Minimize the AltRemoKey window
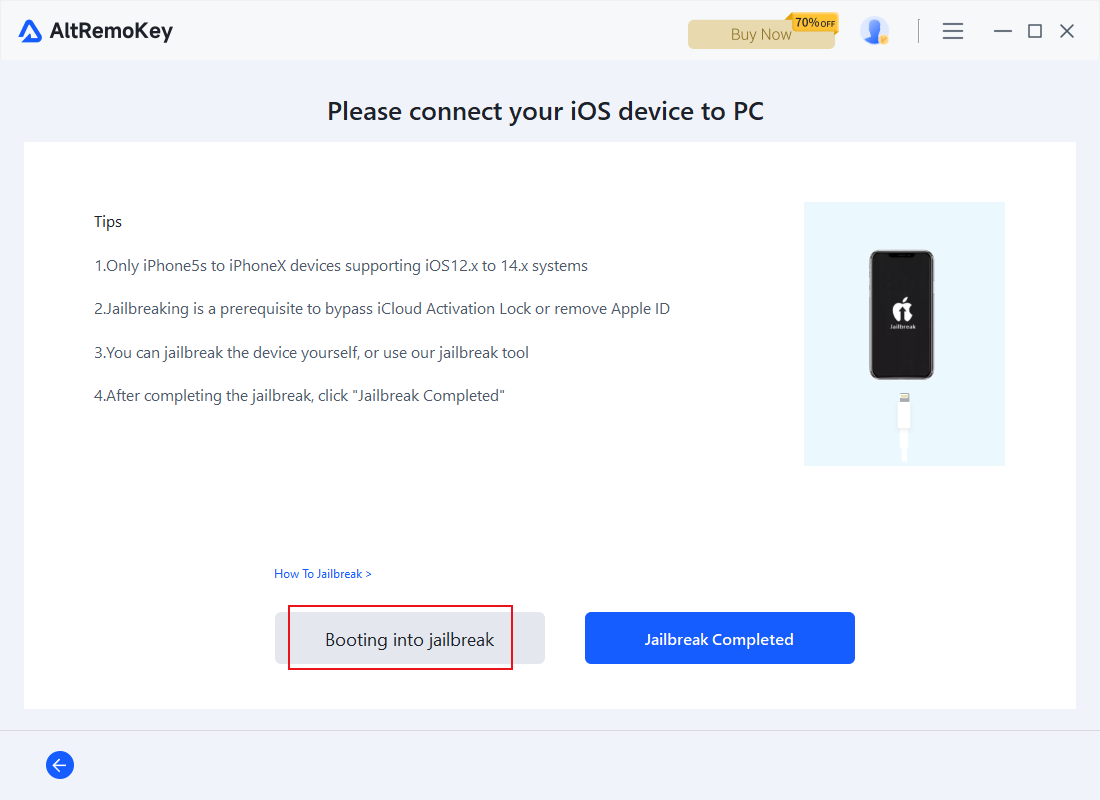Image resolution: width=1100 pixels, height=800 pixels. point(1002,31)
